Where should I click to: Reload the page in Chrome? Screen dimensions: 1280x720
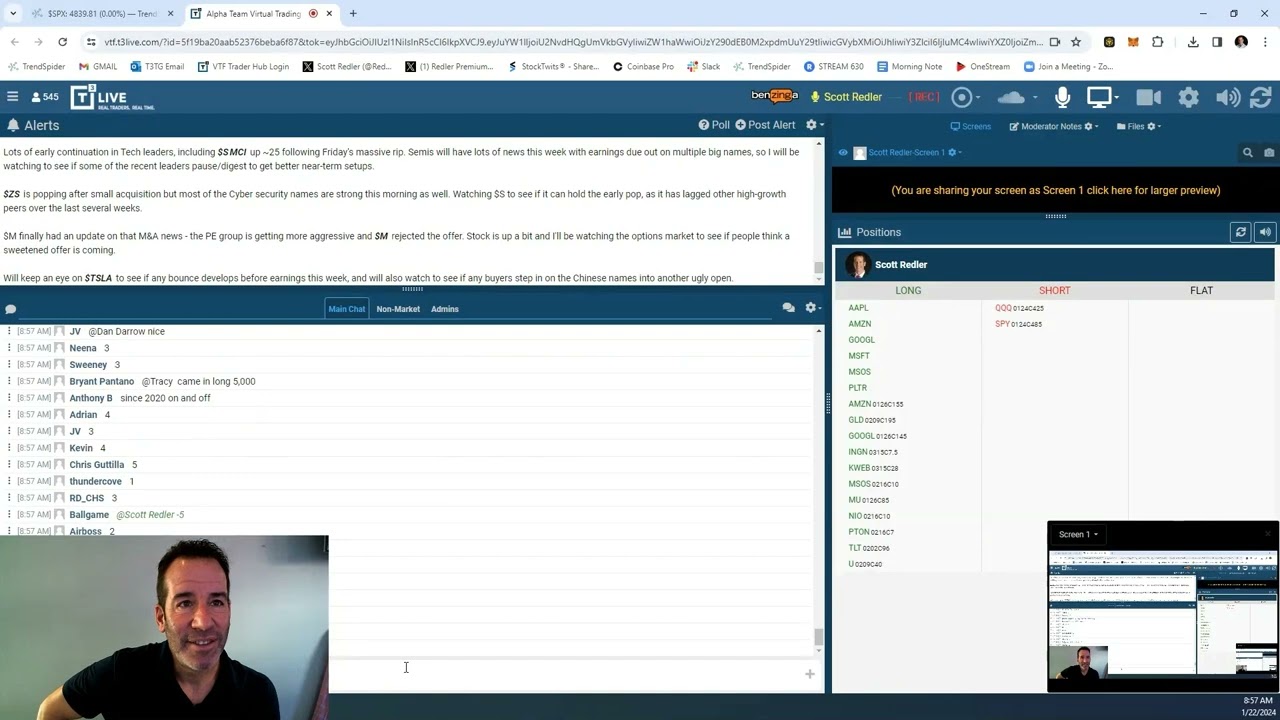click(62, 42)
